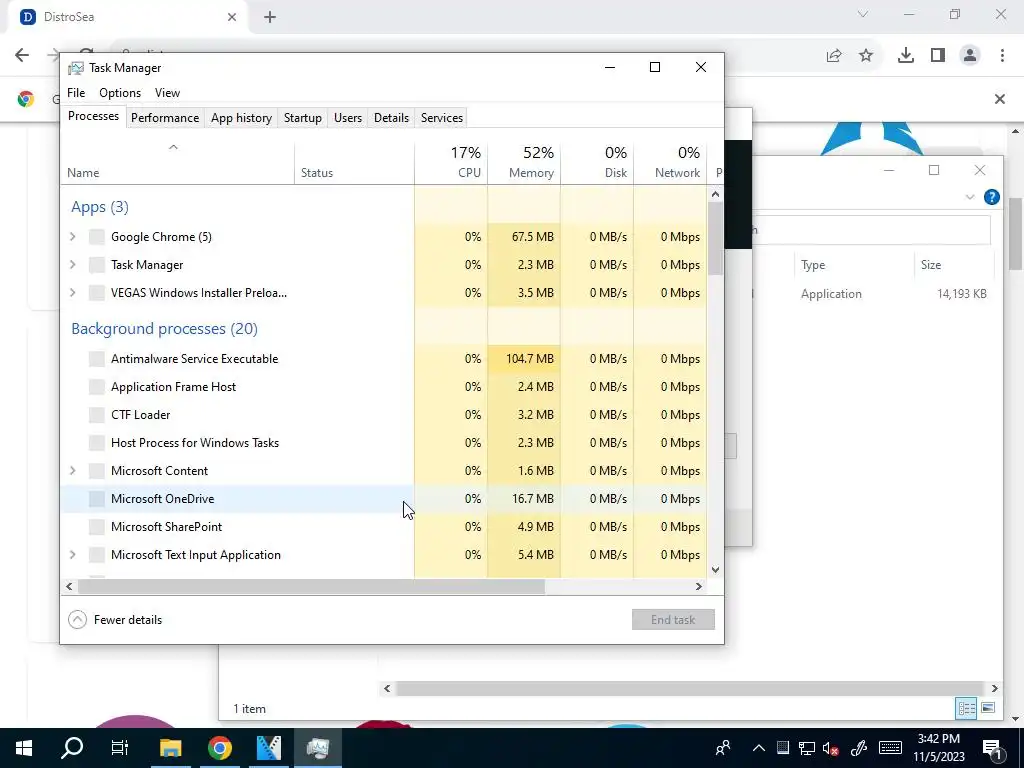Sort processes by the Name column

tap(178, 162)
